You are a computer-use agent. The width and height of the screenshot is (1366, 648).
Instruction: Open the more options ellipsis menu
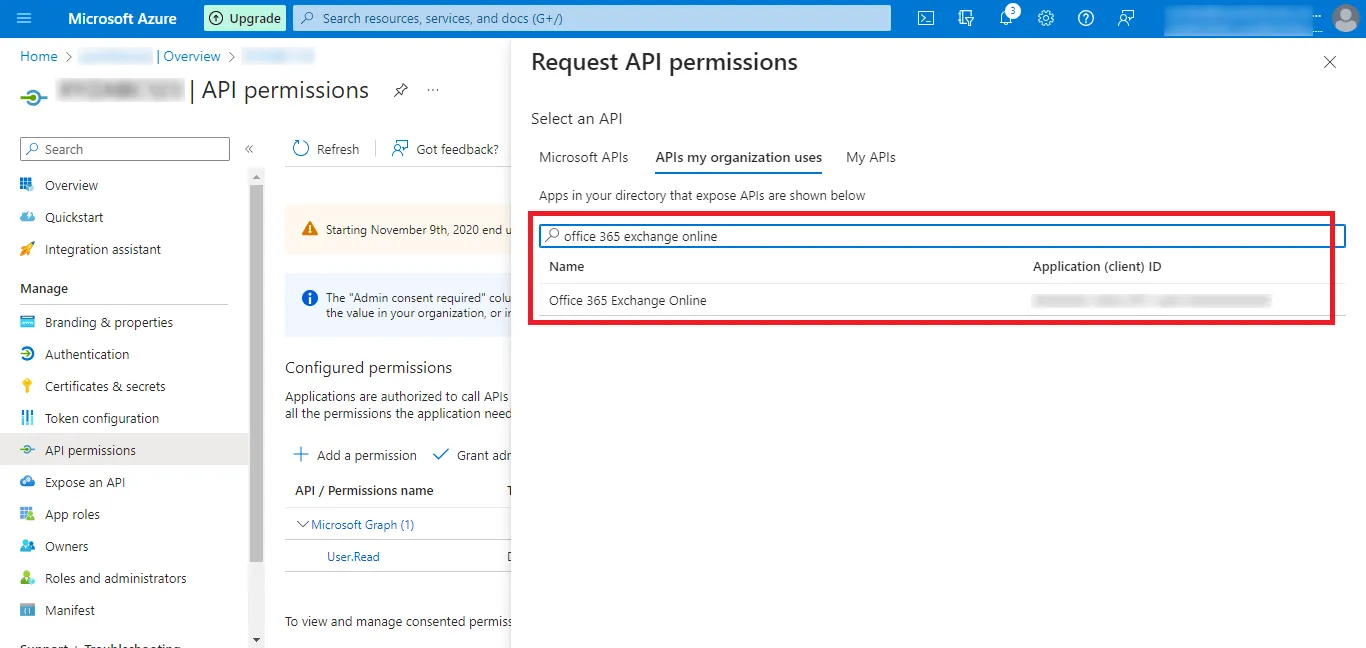tap(433, 90)
